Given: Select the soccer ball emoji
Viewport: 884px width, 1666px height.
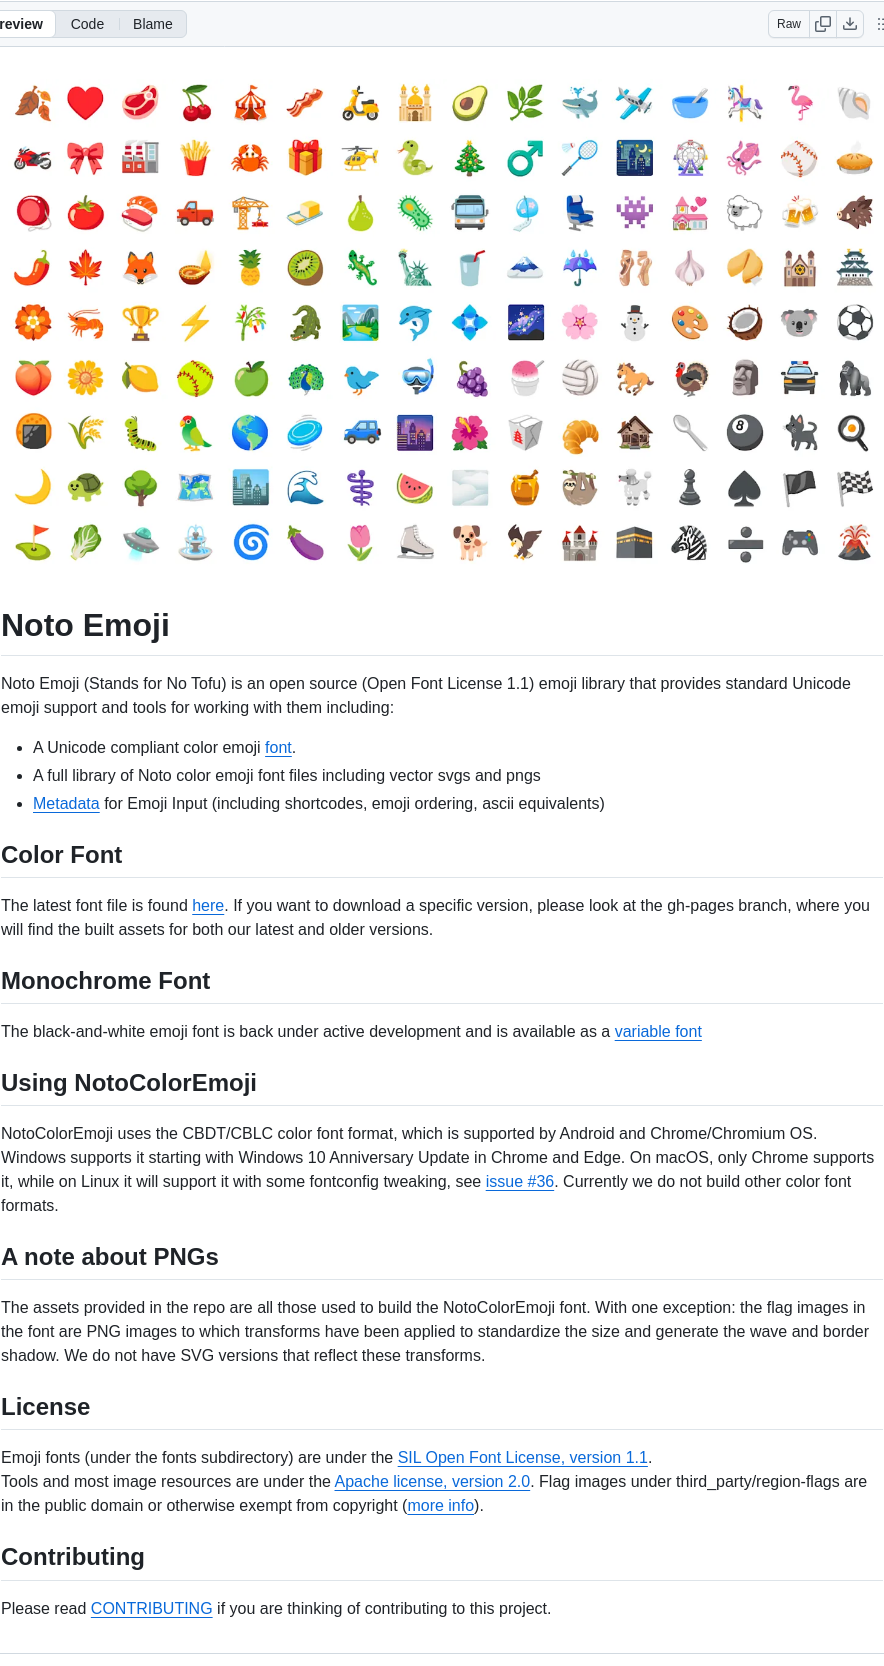Looking at the screenshot, I should 855,323.
